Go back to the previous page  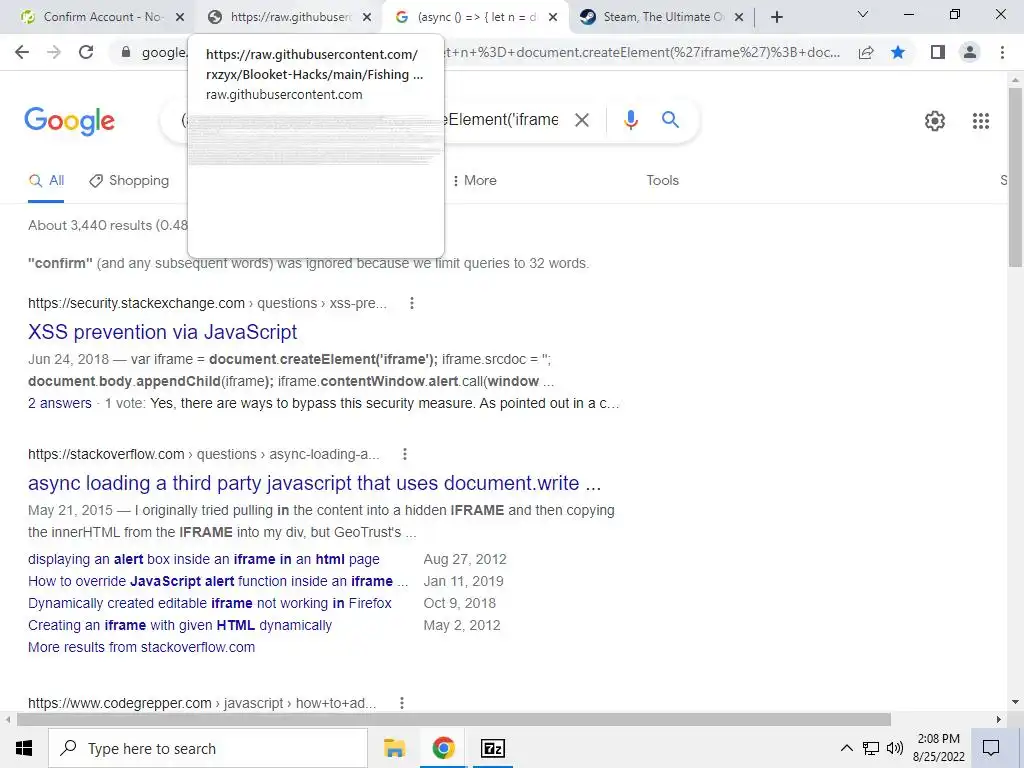(22, 52)
